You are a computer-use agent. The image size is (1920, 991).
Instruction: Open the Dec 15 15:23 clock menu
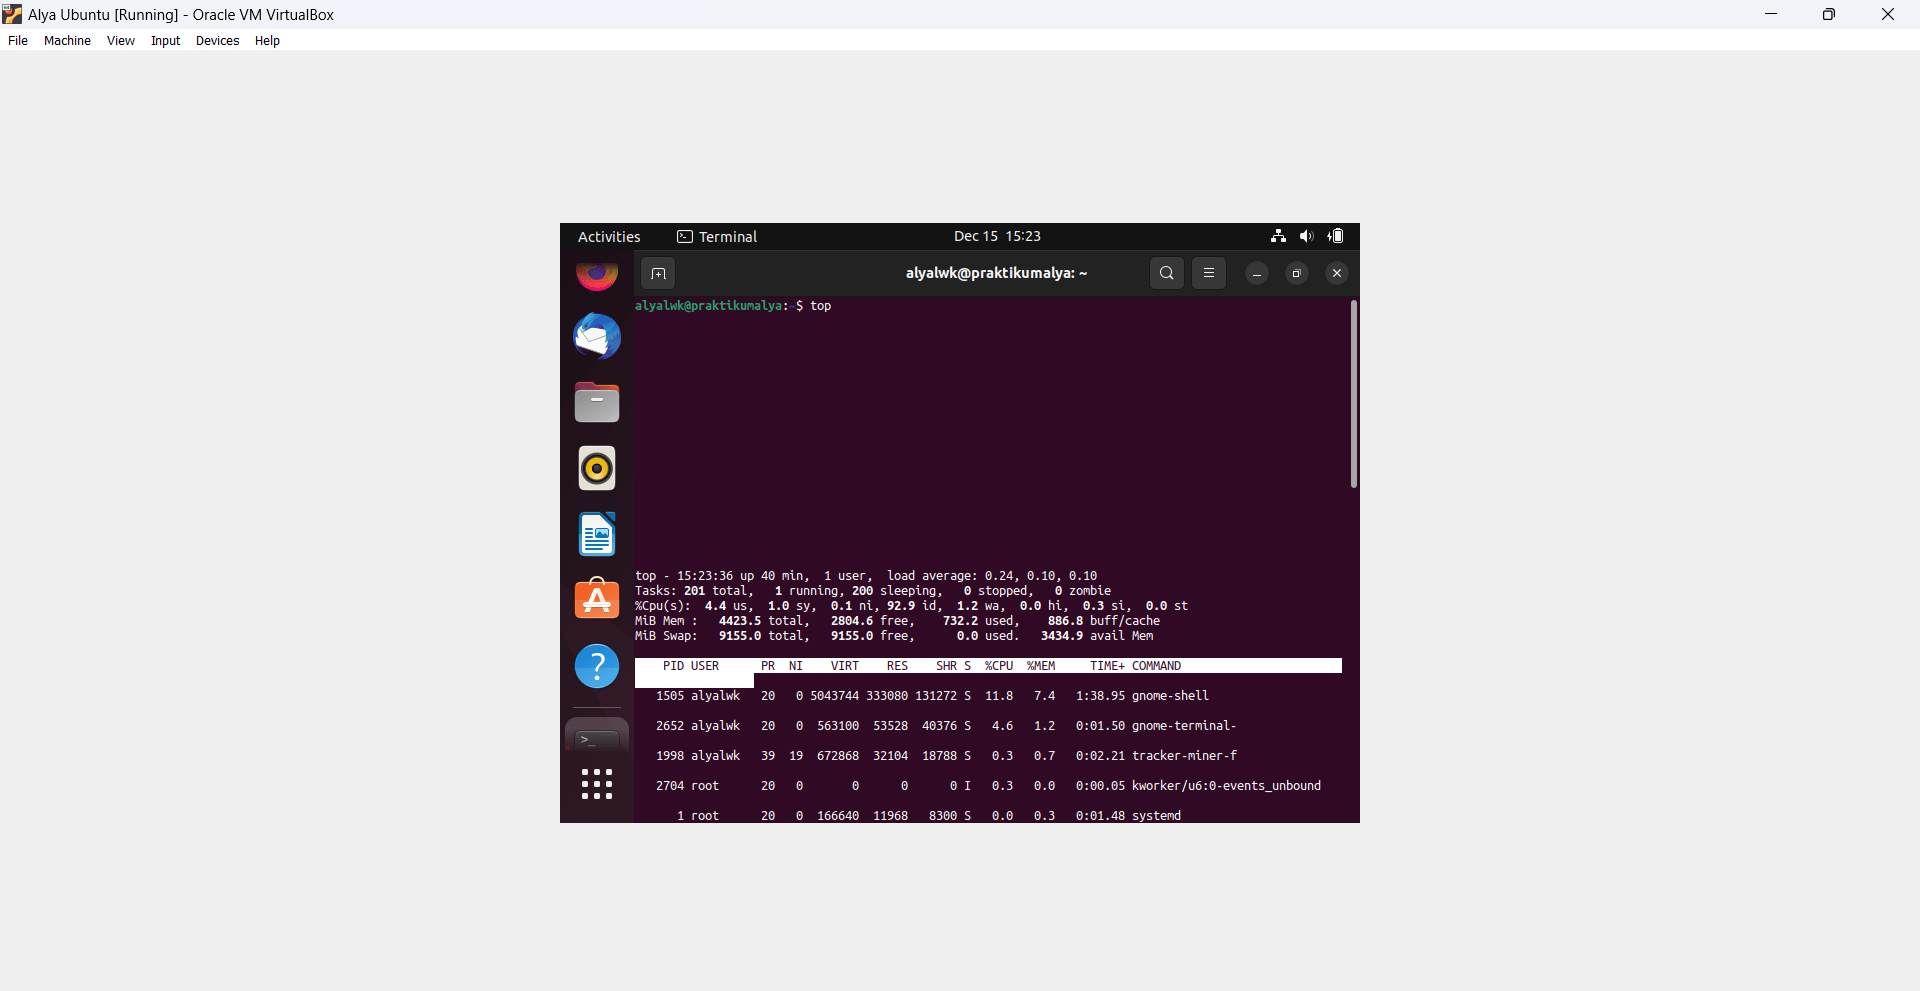(997, 236)
